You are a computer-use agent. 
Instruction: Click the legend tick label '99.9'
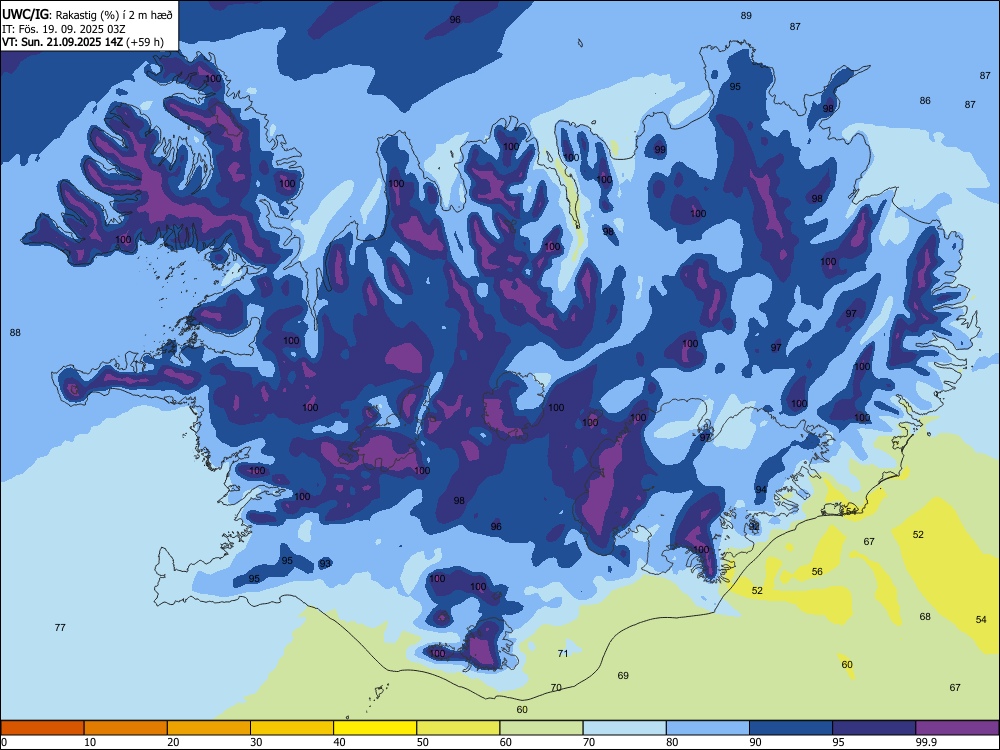[x=926, y=742]
